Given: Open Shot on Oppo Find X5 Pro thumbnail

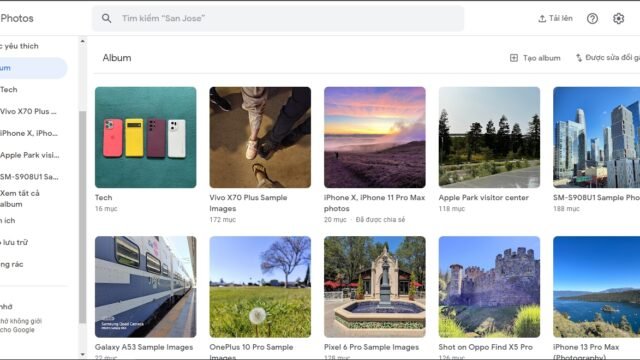Looking at the screenshot, I should tap(489, 287).
